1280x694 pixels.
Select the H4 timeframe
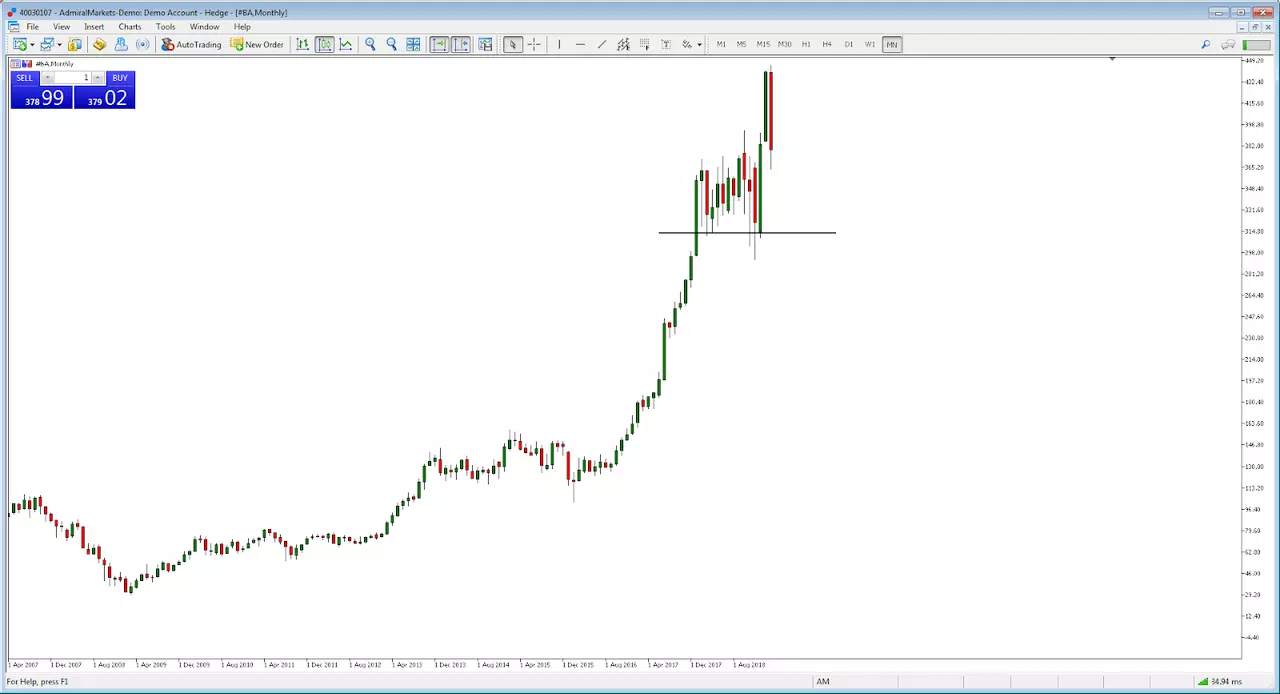(827, 44)
